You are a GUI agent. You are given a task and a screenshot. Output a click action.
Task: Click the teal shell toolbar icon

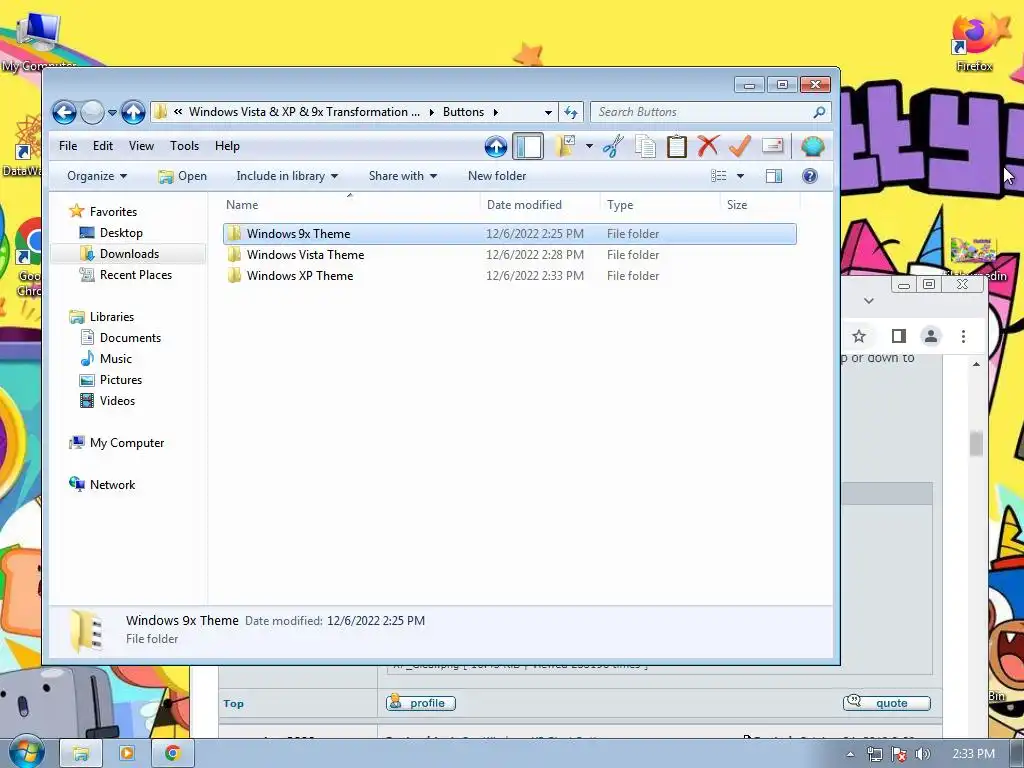(x=813, y=146)
